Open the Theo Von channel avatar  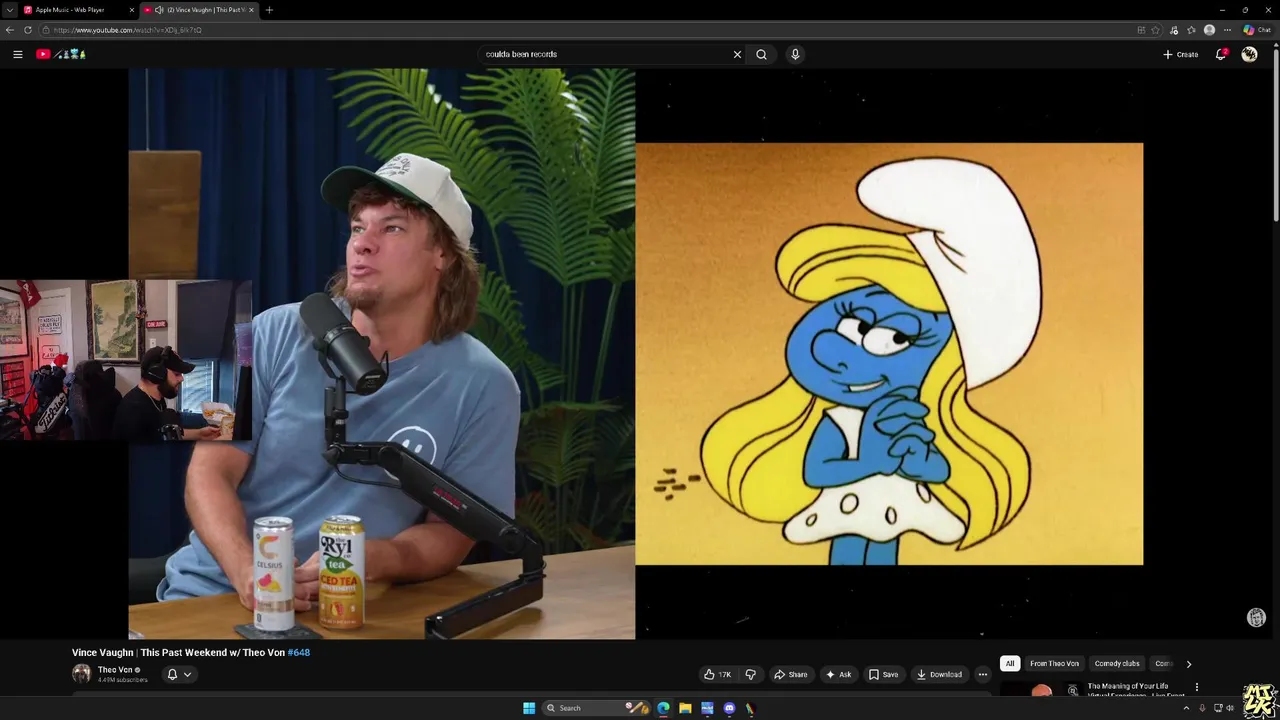coord(81,673)
